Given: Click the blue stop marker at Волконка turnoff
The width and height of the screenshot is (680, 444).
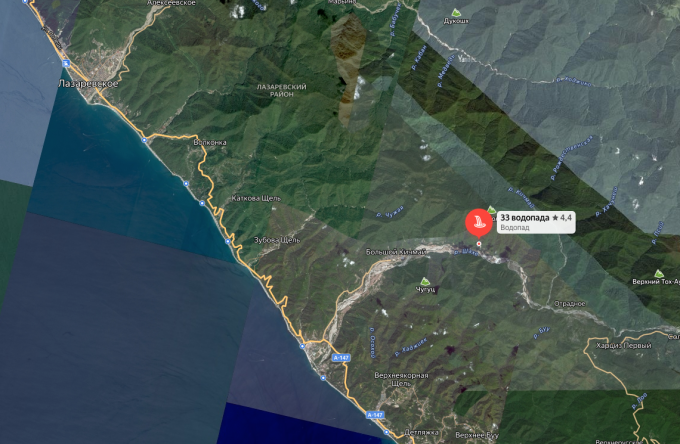Looking at the screenshot, I should (144, 140).
